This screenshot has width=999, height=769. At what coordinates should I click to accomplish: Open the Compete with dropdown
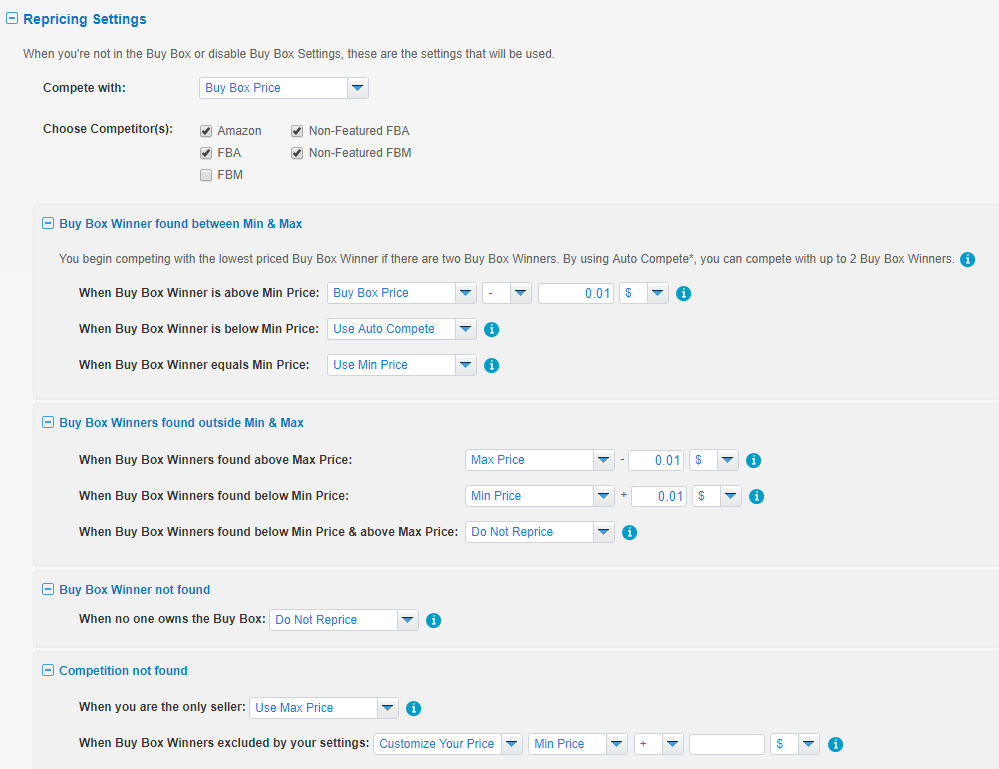(284, 88)
